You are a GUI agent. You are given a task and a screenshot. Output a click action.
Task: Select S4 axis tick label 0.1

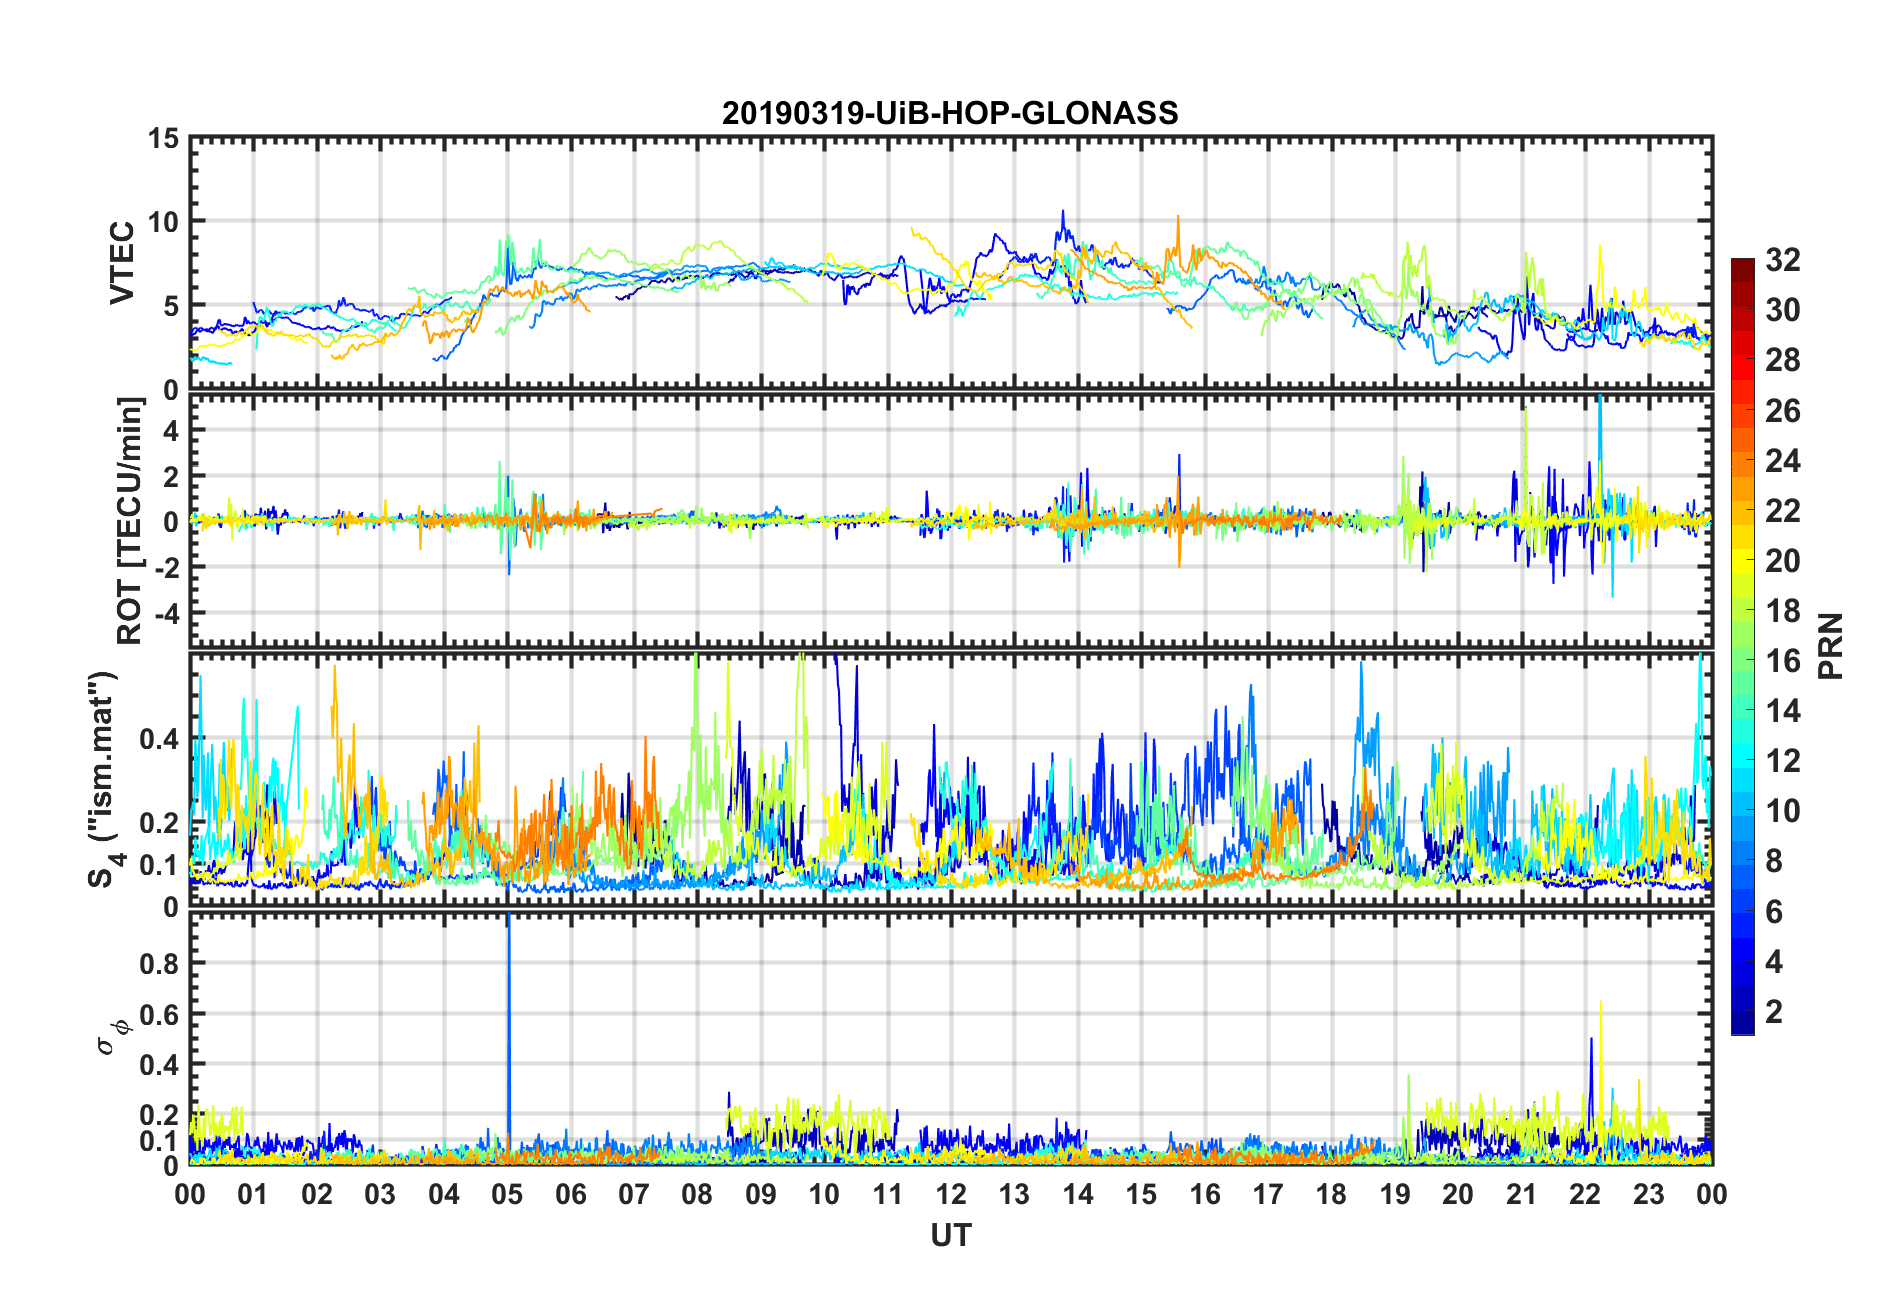(x=160, y=865)
